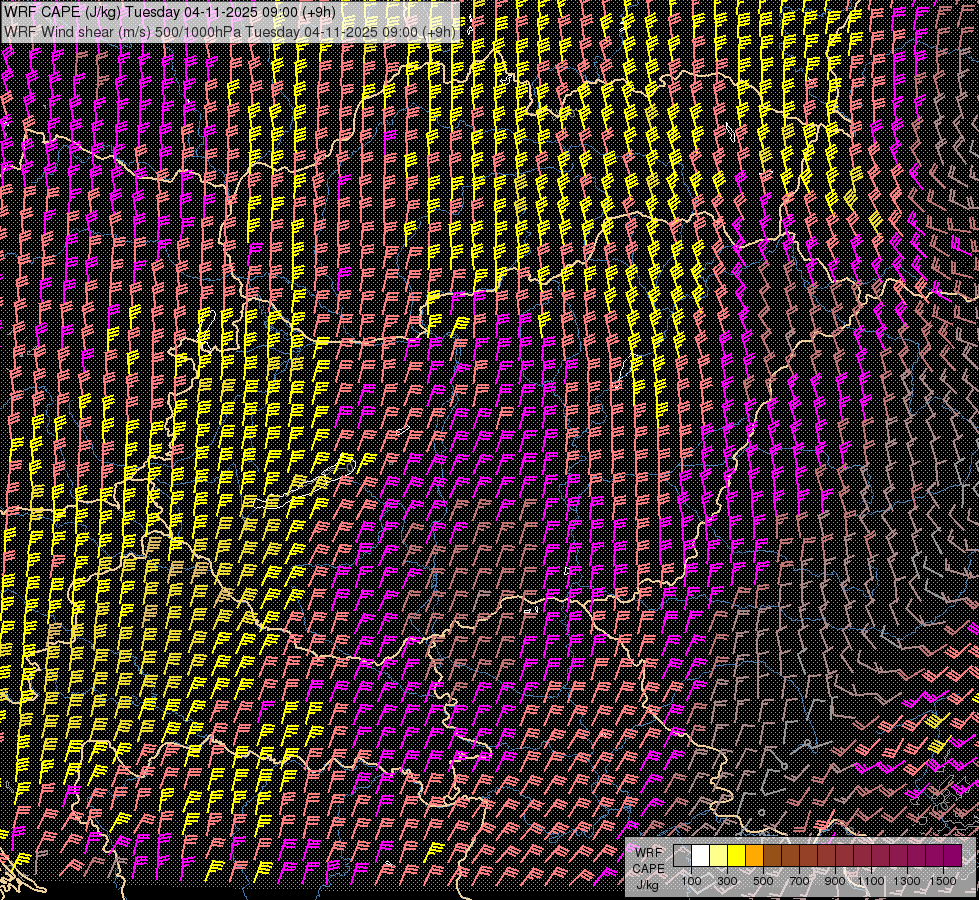979x900 pixels.
Task: Choose the rightmost purple legend swatch
Action: [952, 856]
